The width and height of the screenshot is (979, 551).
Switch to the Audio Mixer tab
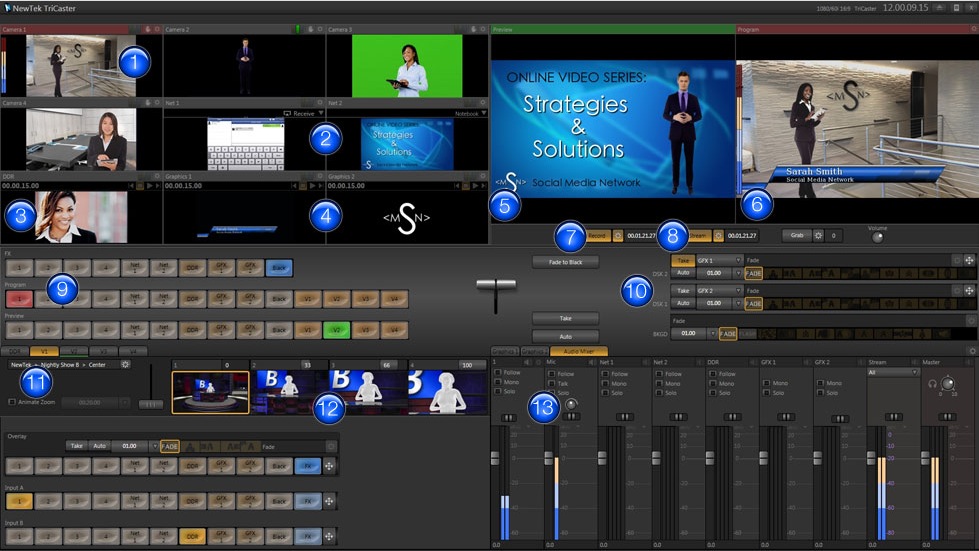pyautogui.click(x=578, y=352)
